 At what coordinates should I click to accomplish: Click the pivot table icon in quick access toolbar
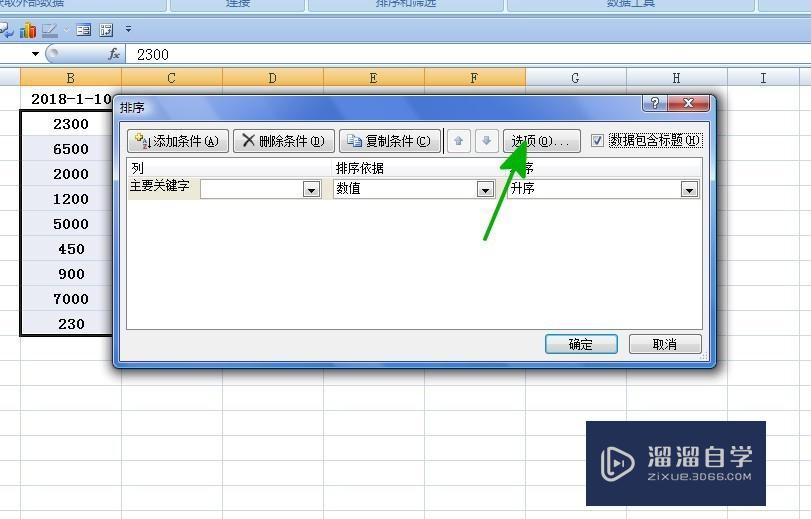(x=107, y=30)
